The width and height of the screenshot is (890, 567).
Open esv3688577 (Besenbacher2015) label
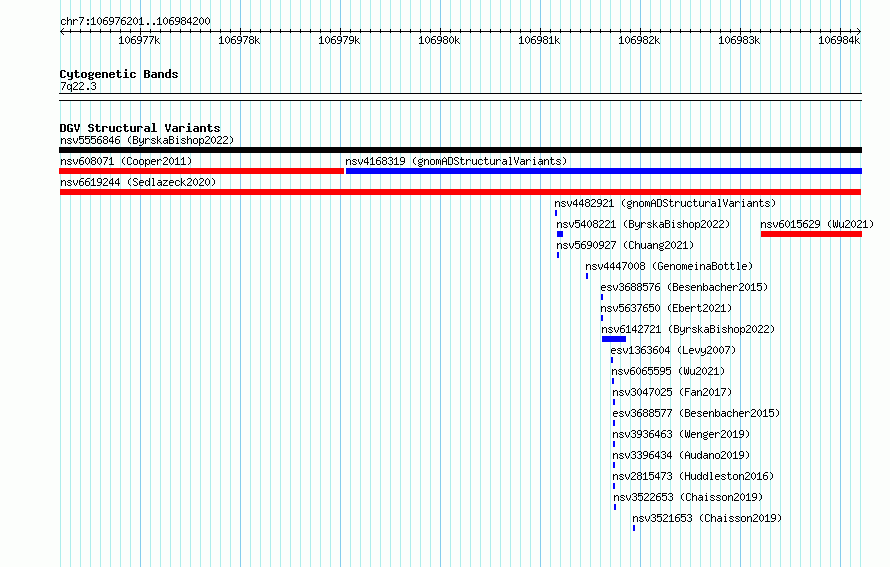[x=696, y=413]
